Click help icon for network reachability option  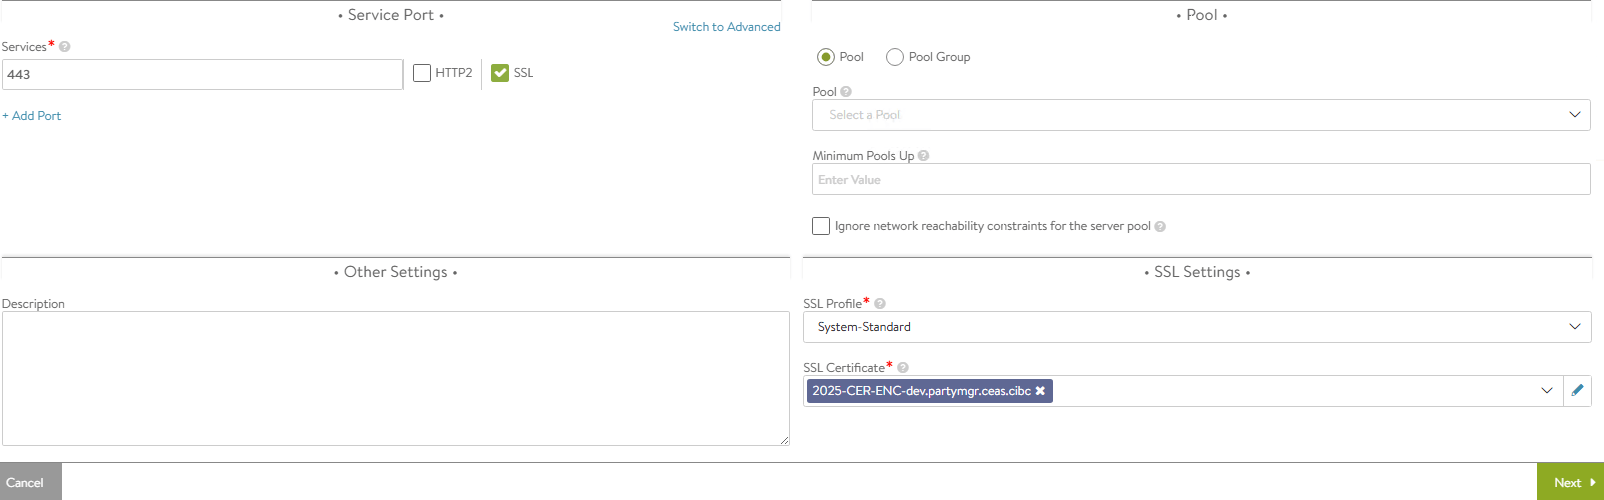point(1160,226)
